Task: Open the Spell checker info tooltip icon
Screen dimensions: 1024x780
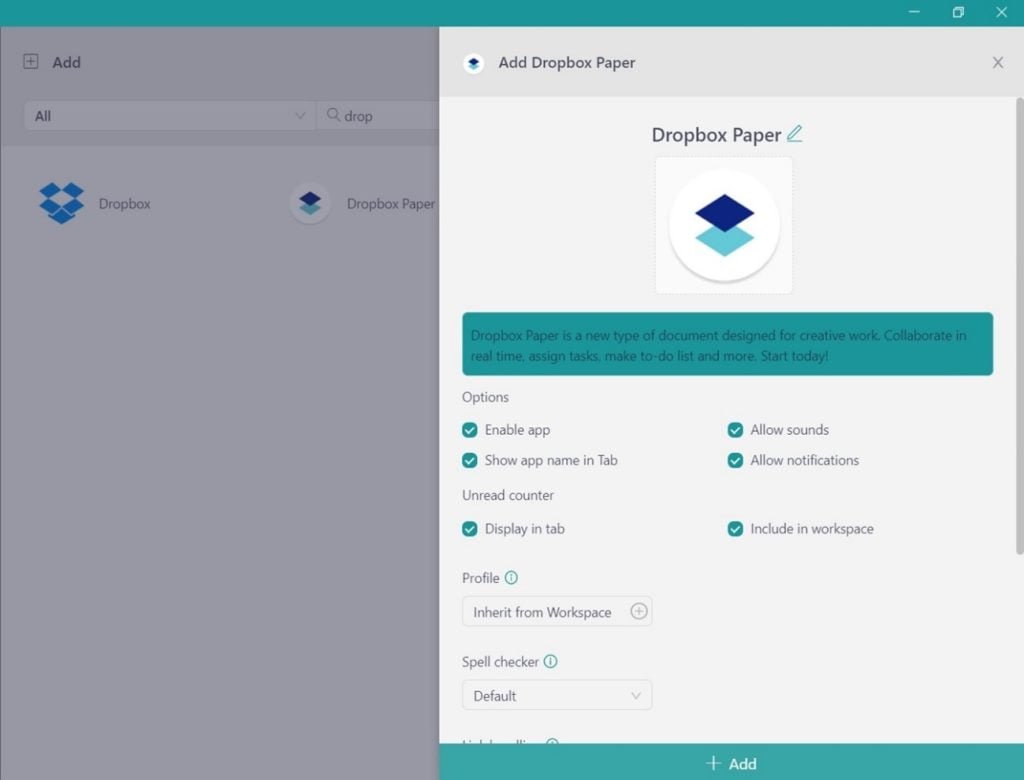Action: [552, 661]
